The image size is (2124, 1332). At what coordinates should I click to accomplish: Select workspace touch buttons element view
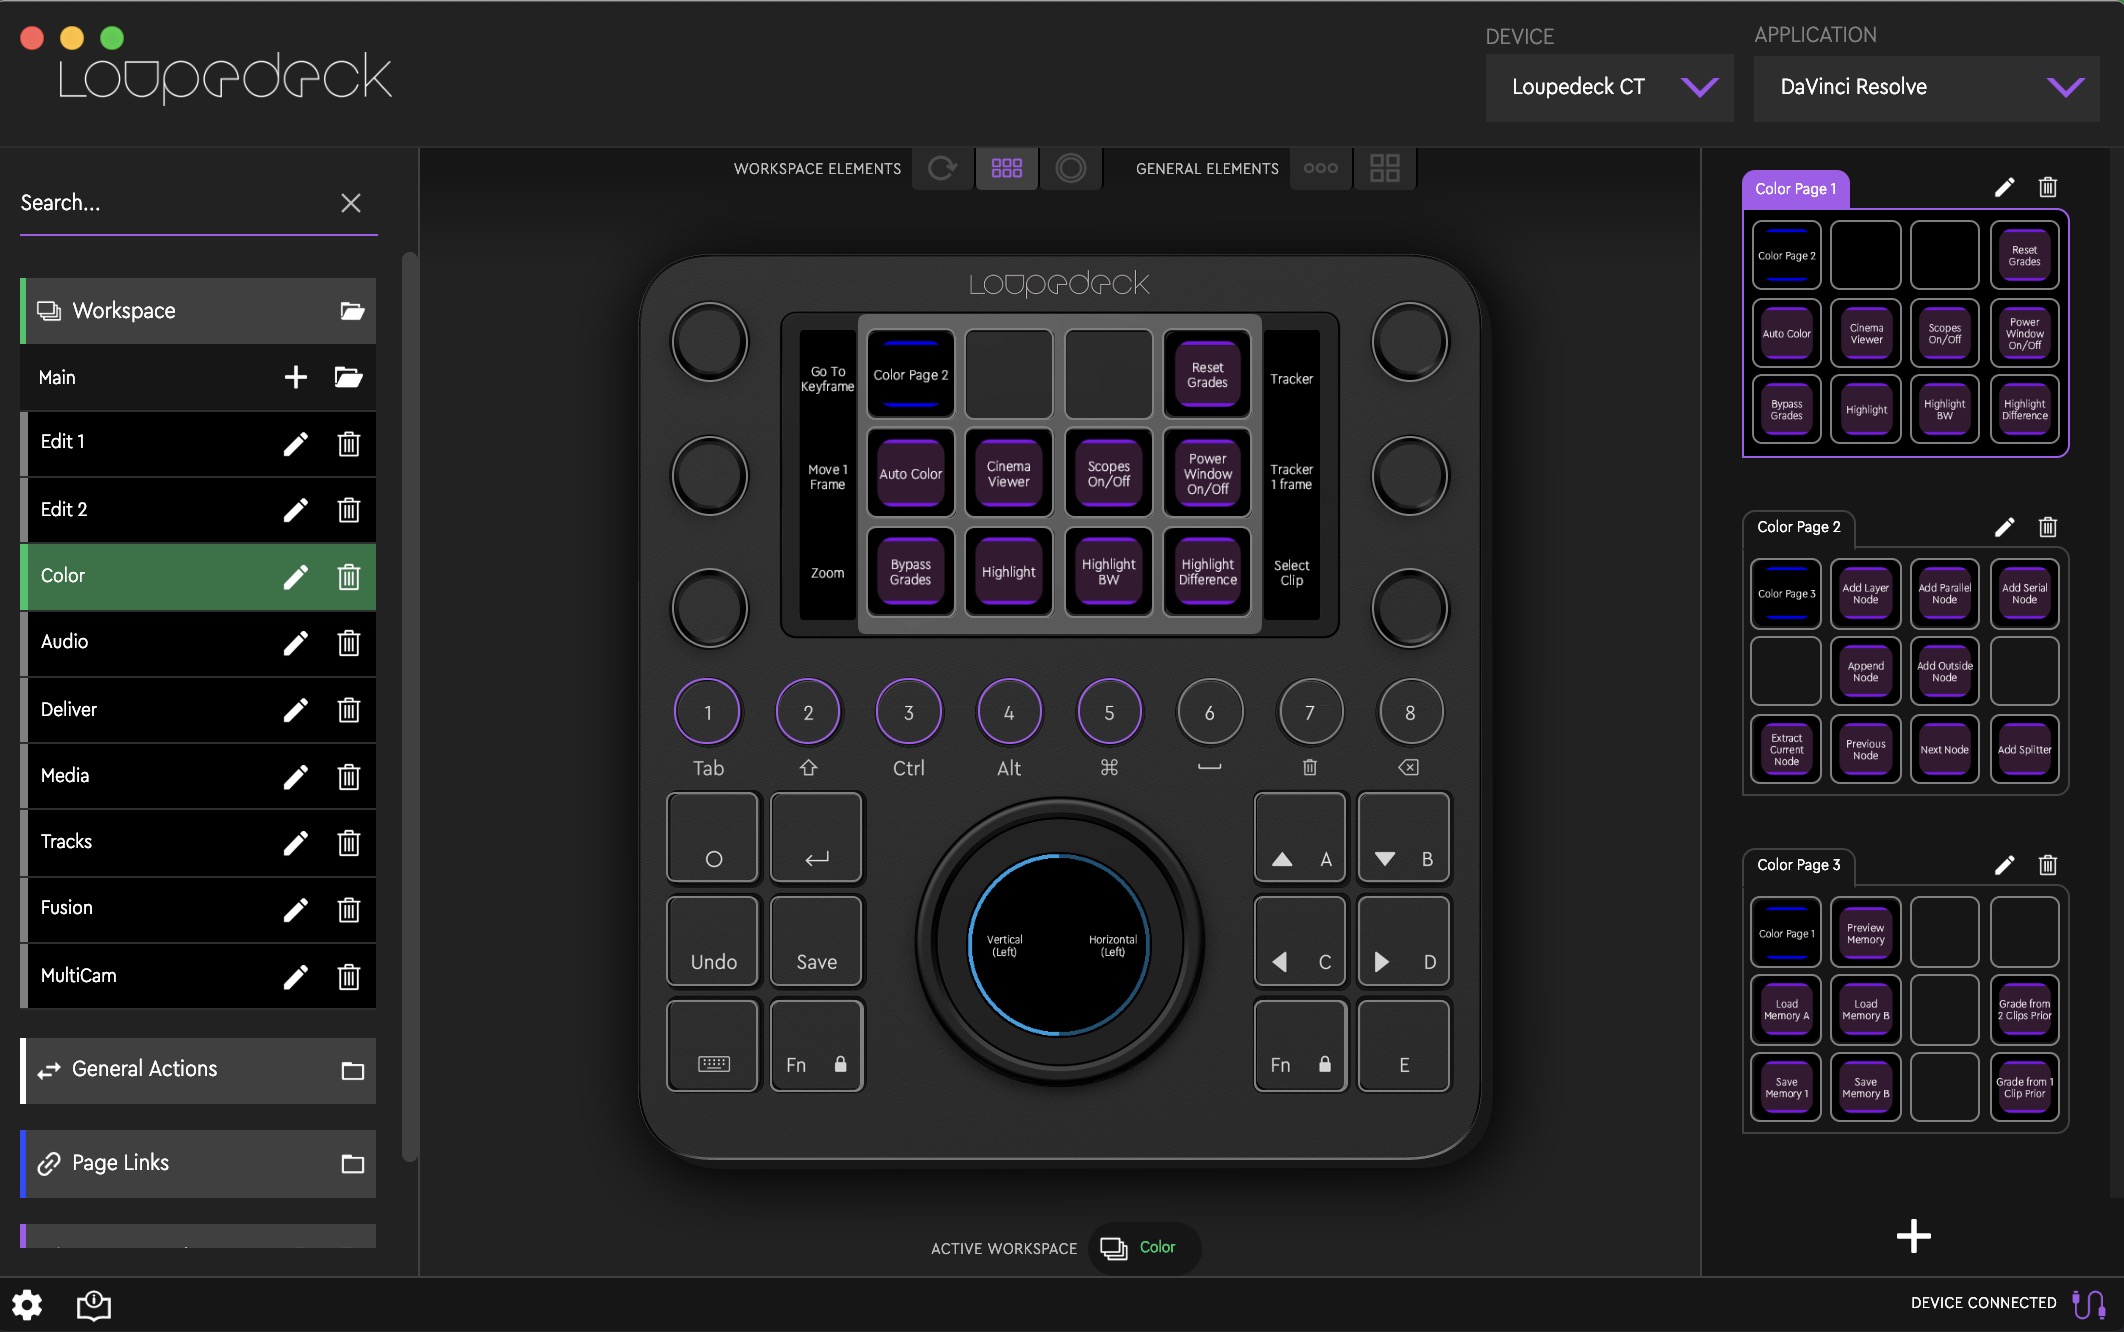click(x=1006, y=168)
